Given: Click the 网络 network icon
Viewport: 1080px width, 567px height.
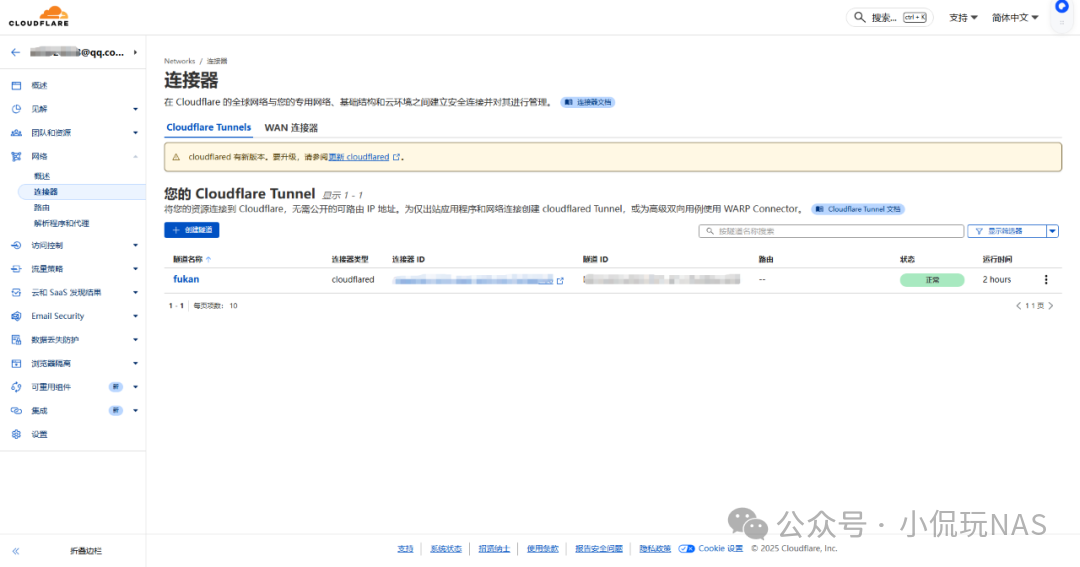Looking at the screenshot, I should point(17,156).
